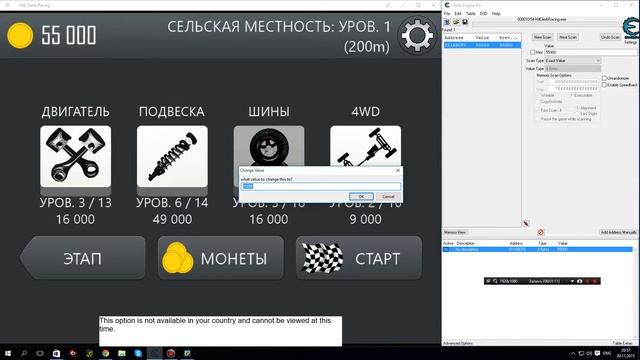This screenshot has height=360, width=640.
Task: Click the screenshot camera icon on recorder bar
Action: tap(580, 281)
